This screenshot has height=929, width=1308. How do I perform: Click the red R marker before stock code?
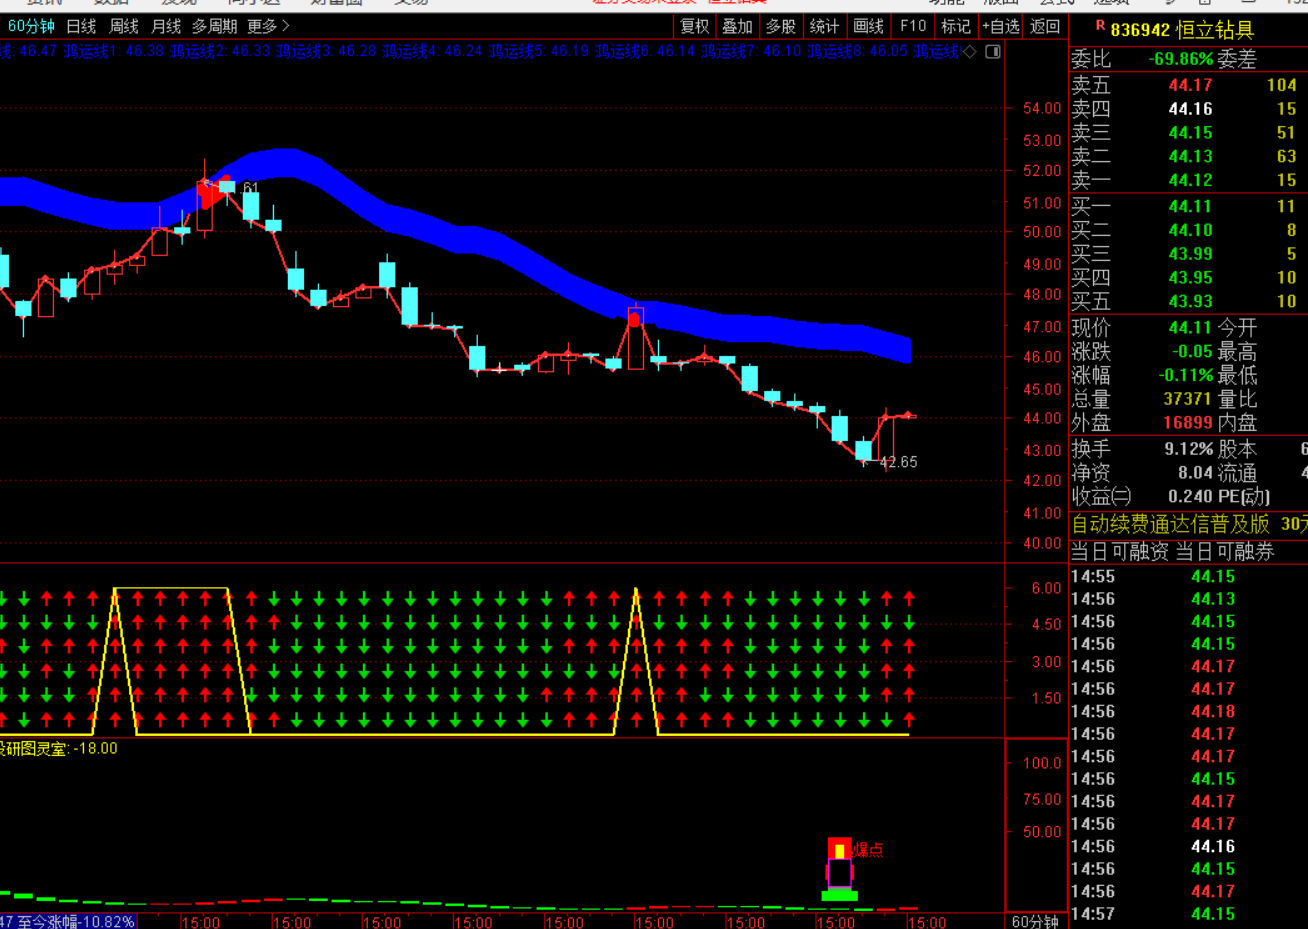[1100, 26]
